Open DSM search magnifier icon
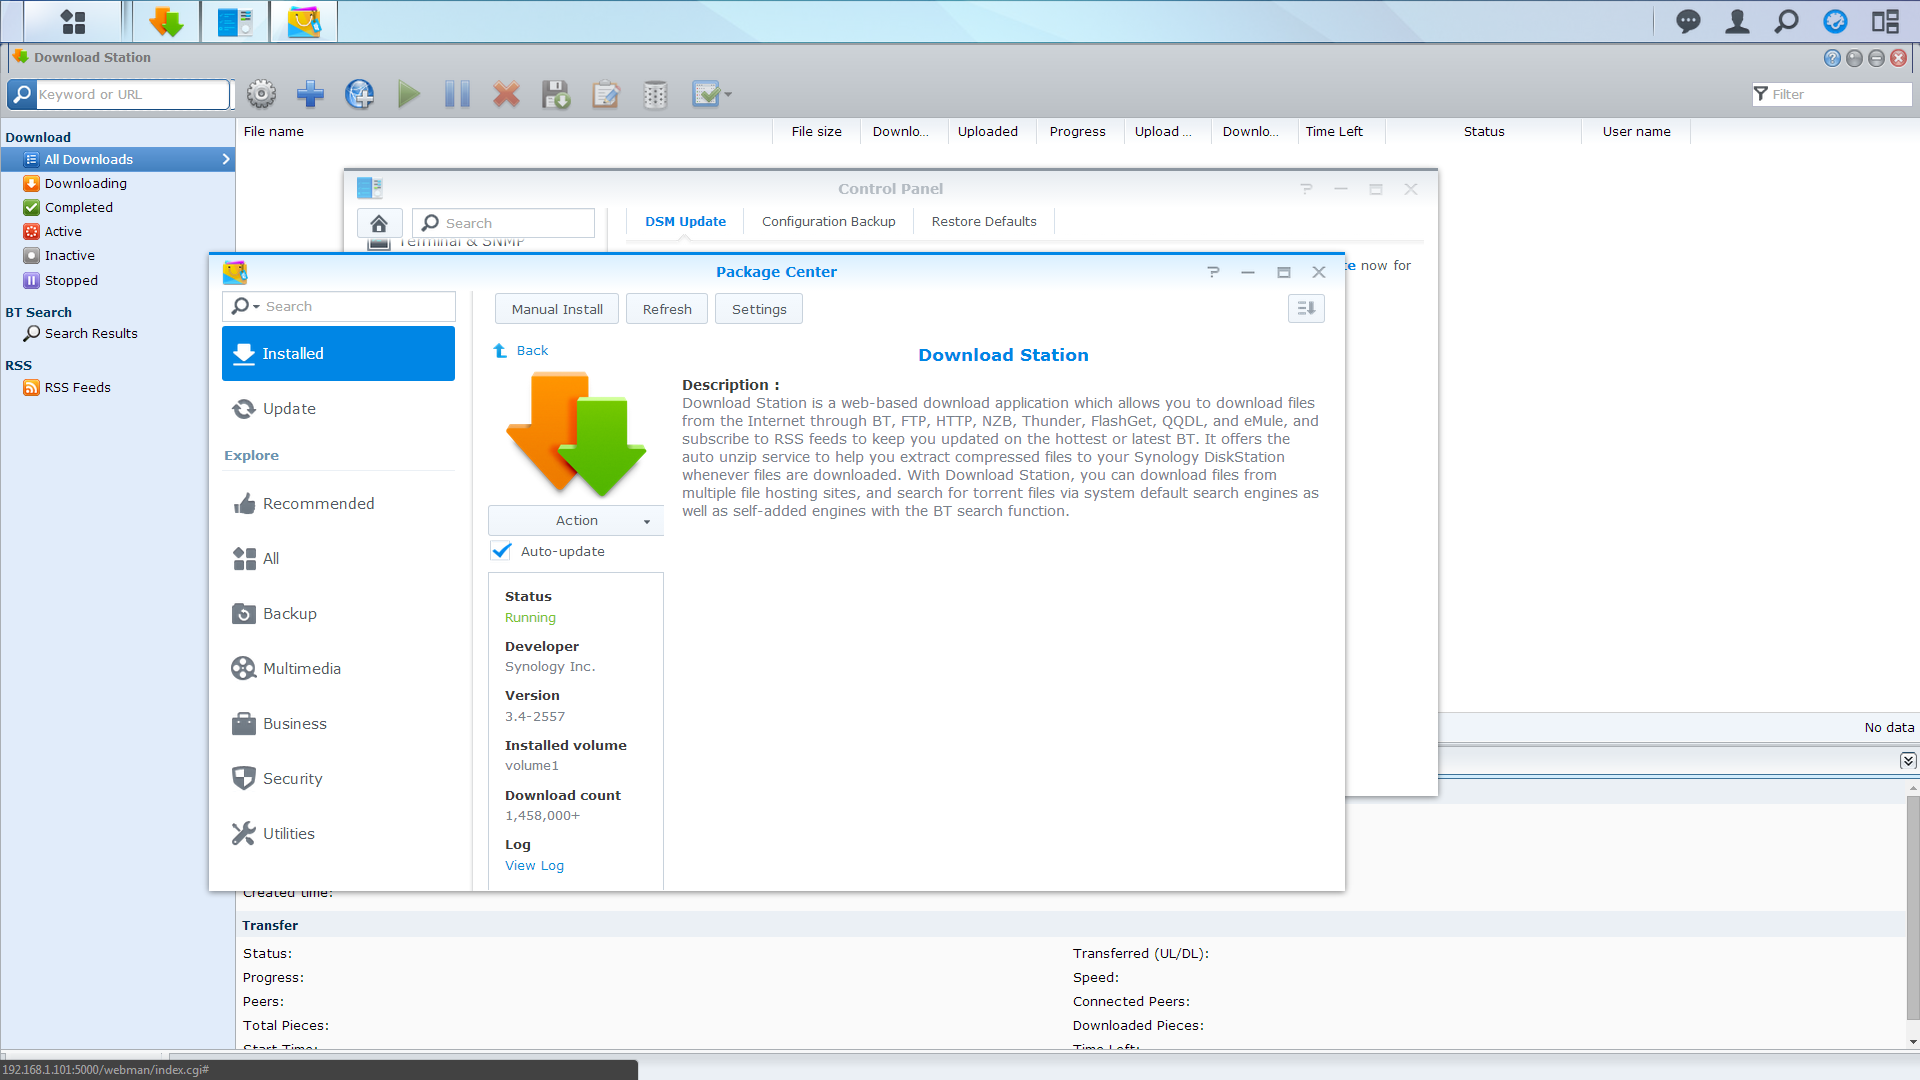The image size is (1920, 1080). coord(1787,21)
